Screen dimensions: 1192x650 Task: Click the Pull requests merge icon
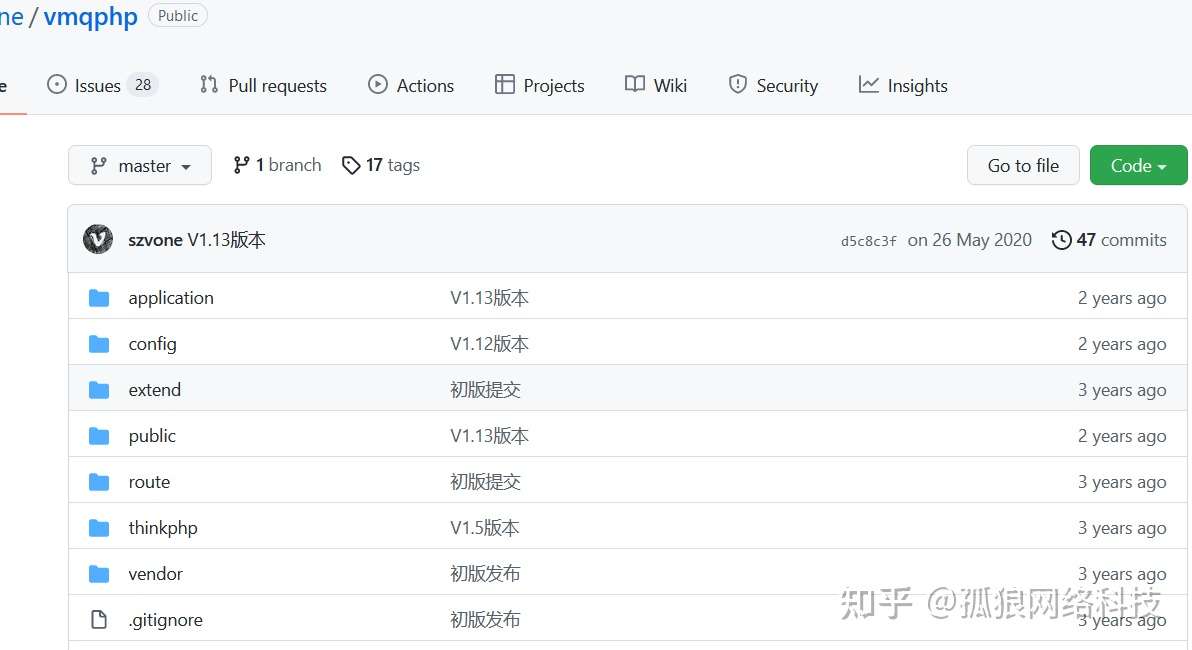(x=209, y=84)
